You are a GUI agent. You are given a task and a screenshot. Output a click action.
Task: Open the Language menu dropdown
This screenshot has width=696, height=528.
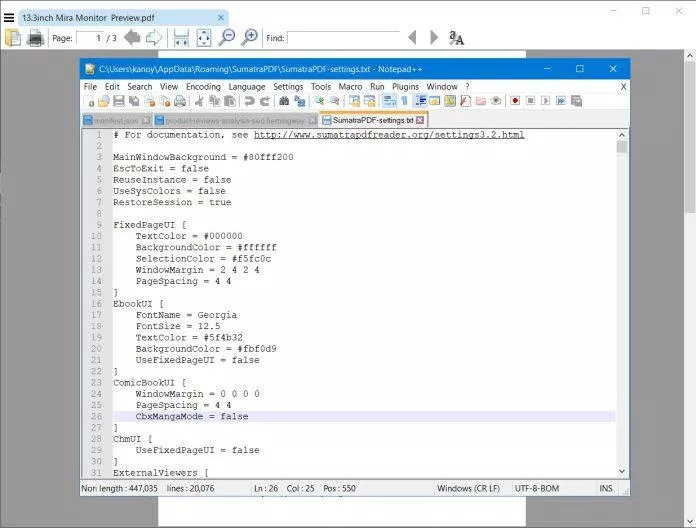pyautogui.click(x=247, y=87)
